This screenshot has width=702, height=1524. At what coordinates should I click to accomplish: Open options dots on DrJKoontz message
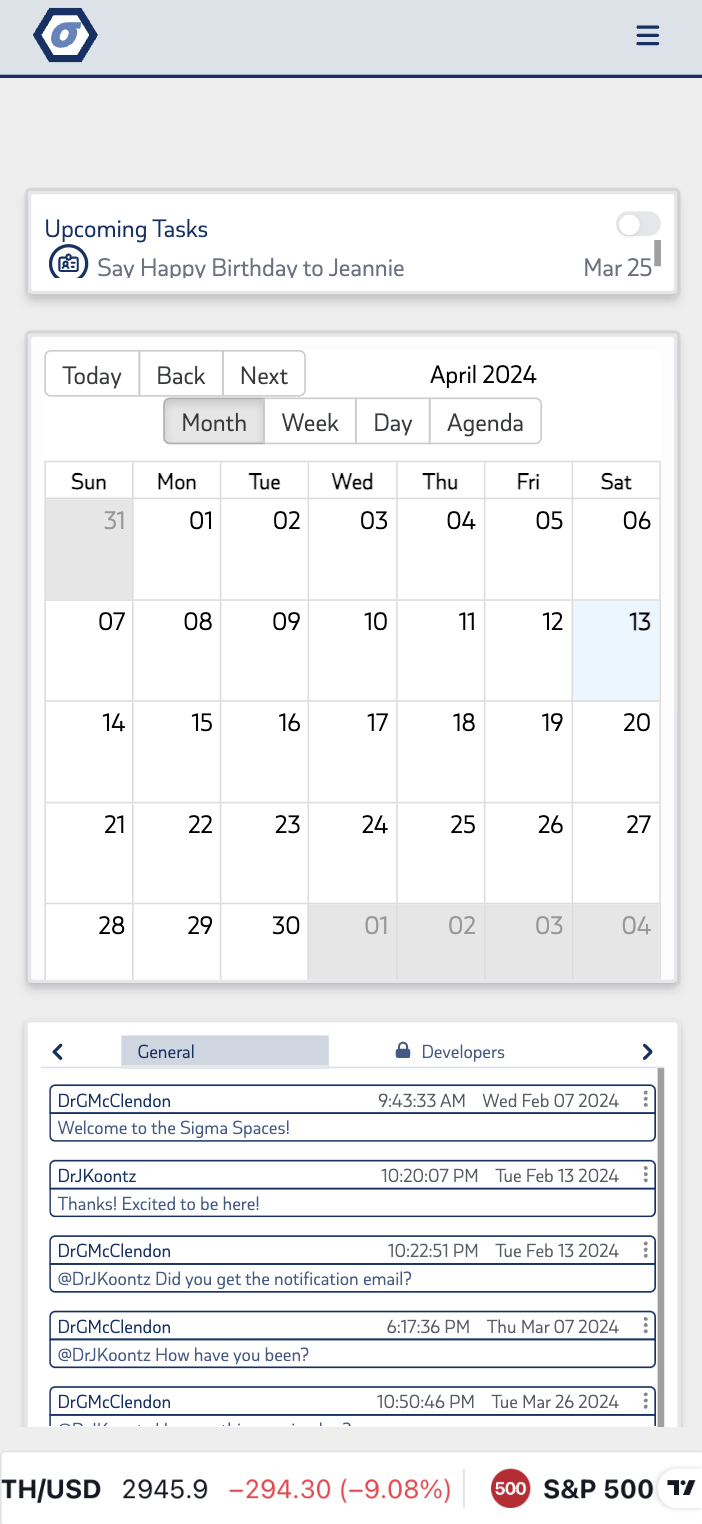[646, 1175]
